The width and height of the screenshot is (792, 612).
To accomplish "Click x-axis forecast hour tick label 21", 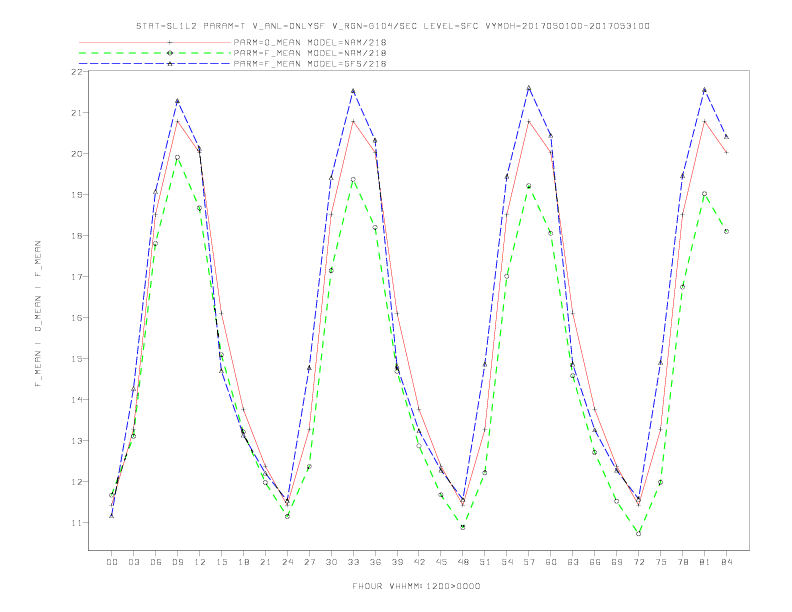I will (x=265, y=562).
